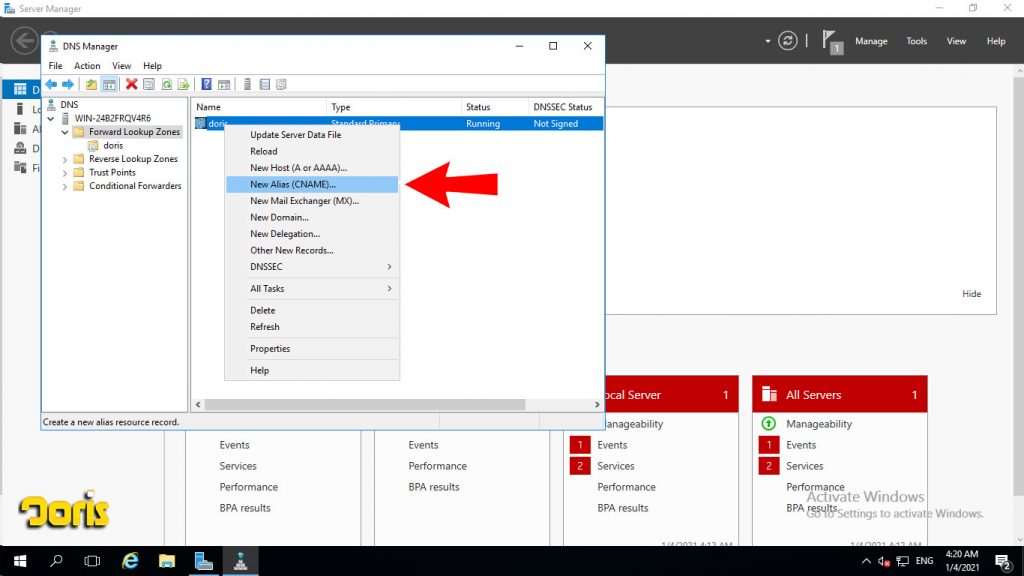
Task: Expand the Conditional Forwarders node
Action: [x=65, y=186]
